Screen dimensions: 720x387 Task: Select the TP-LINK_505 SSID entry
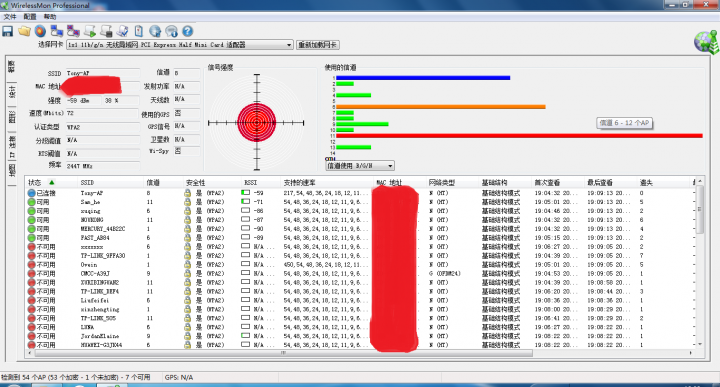(x=98, y=318)
